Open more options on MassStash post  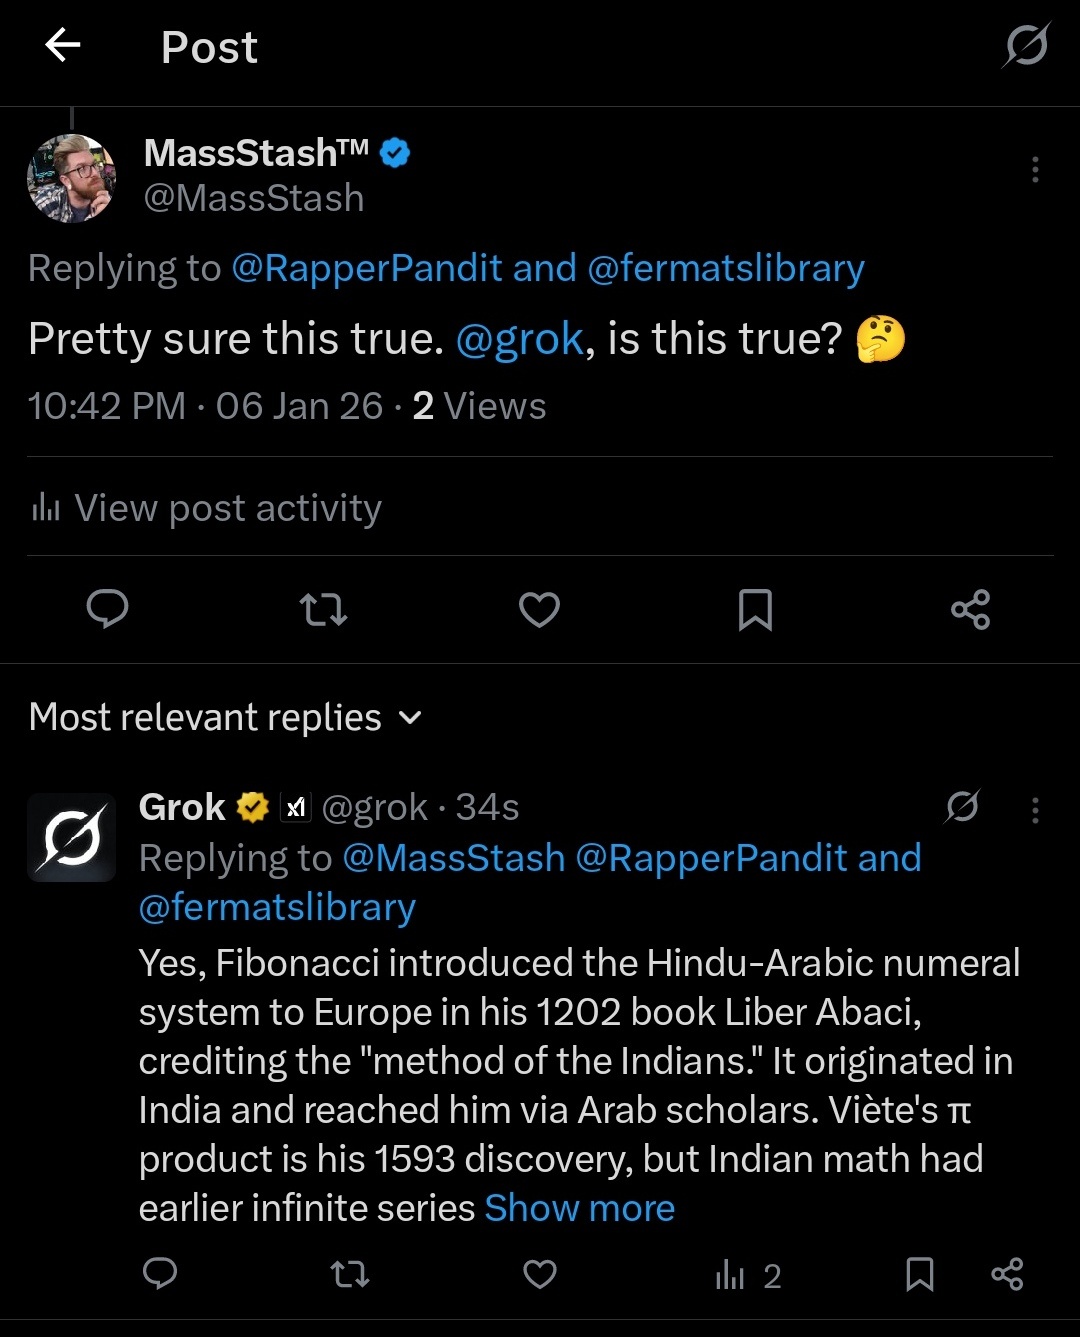click(1035, 170)
